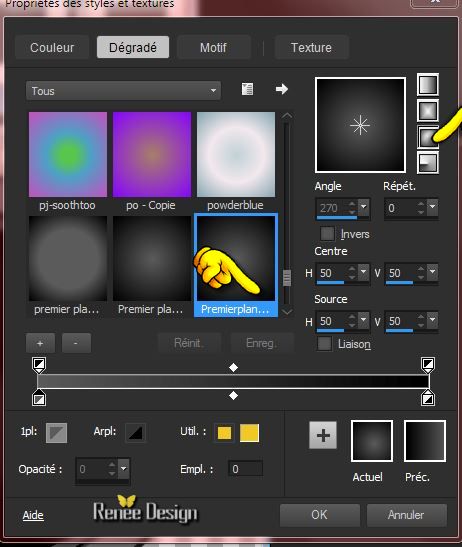
Task: Add current gradient with plus icon
Action: 323,435
